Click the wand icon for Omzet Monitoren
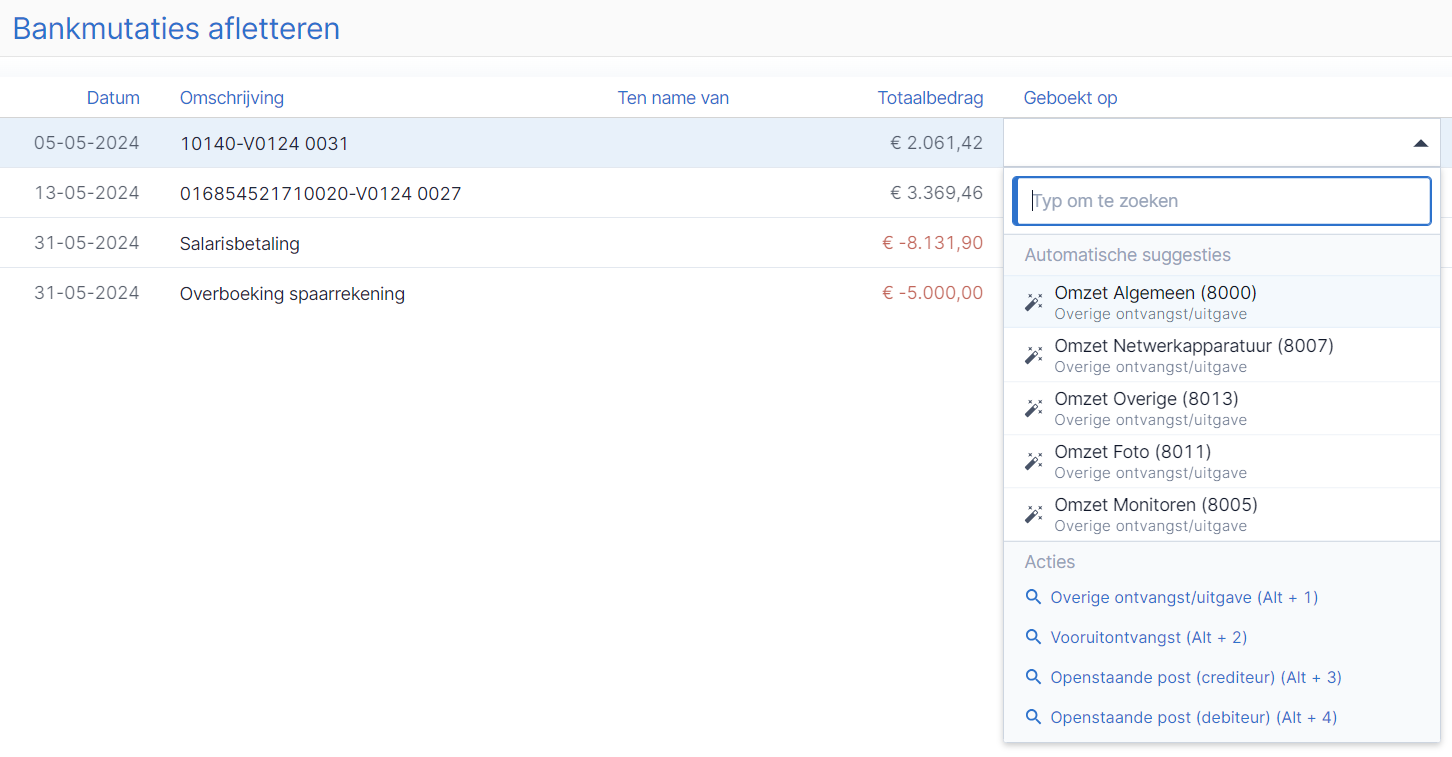 pyautogui.click(x=1034, y=514)
